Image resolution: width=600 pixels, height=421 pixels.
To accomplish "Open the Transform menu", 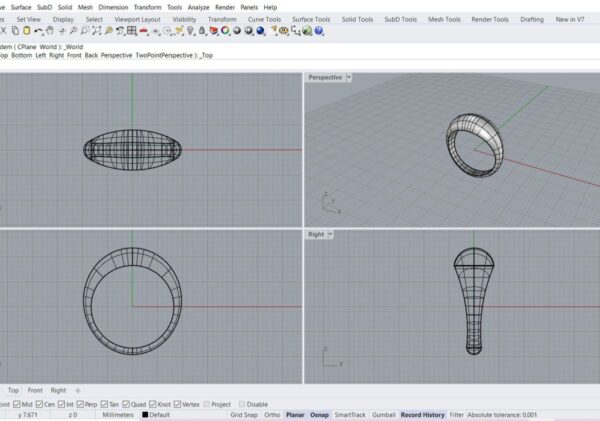I will tap(147, 7).
